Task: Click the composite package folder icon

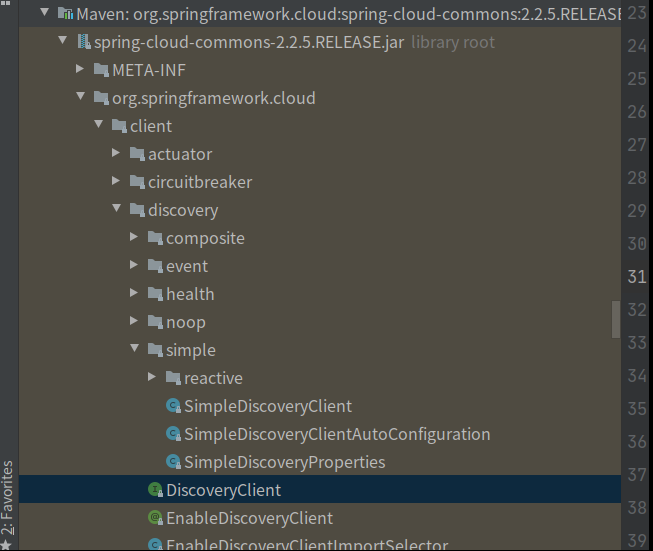Action: (155, 238)
